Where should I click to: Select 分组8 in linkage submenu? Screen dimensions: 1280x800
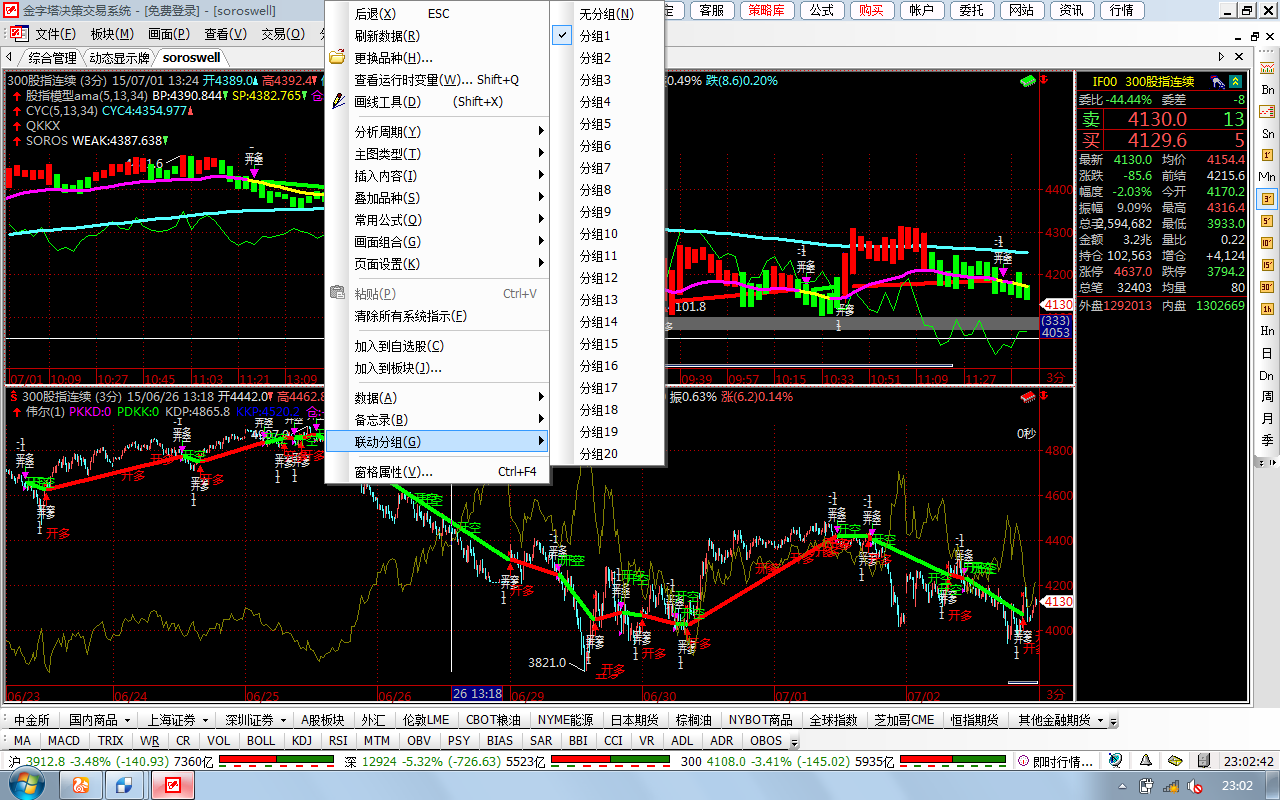click(607, 190)
